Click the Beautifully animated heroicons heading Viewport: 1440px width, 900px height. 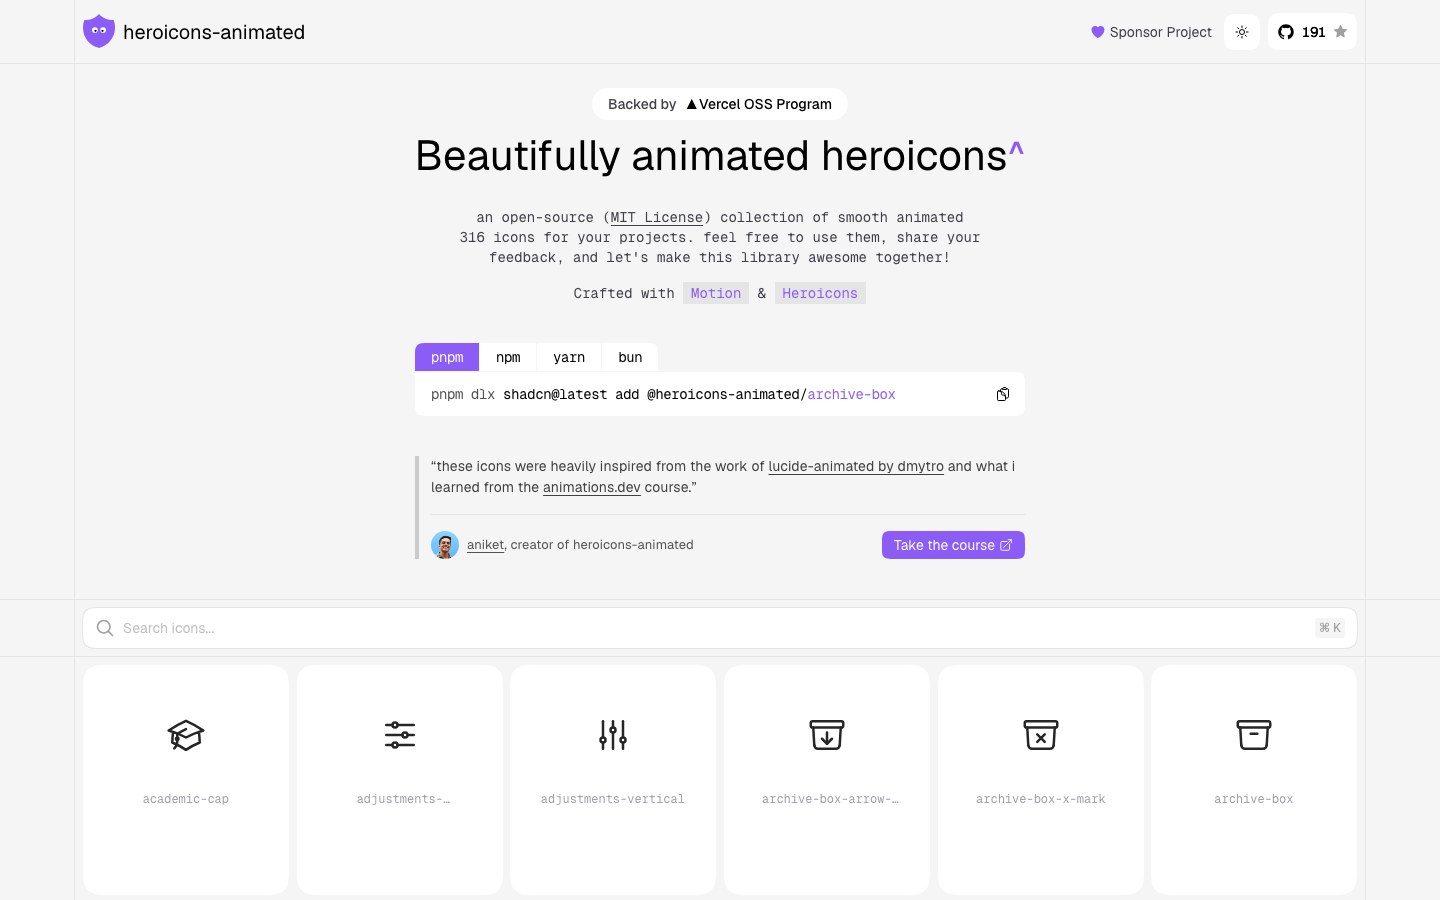pyautogui.click(x=720, y=156)
